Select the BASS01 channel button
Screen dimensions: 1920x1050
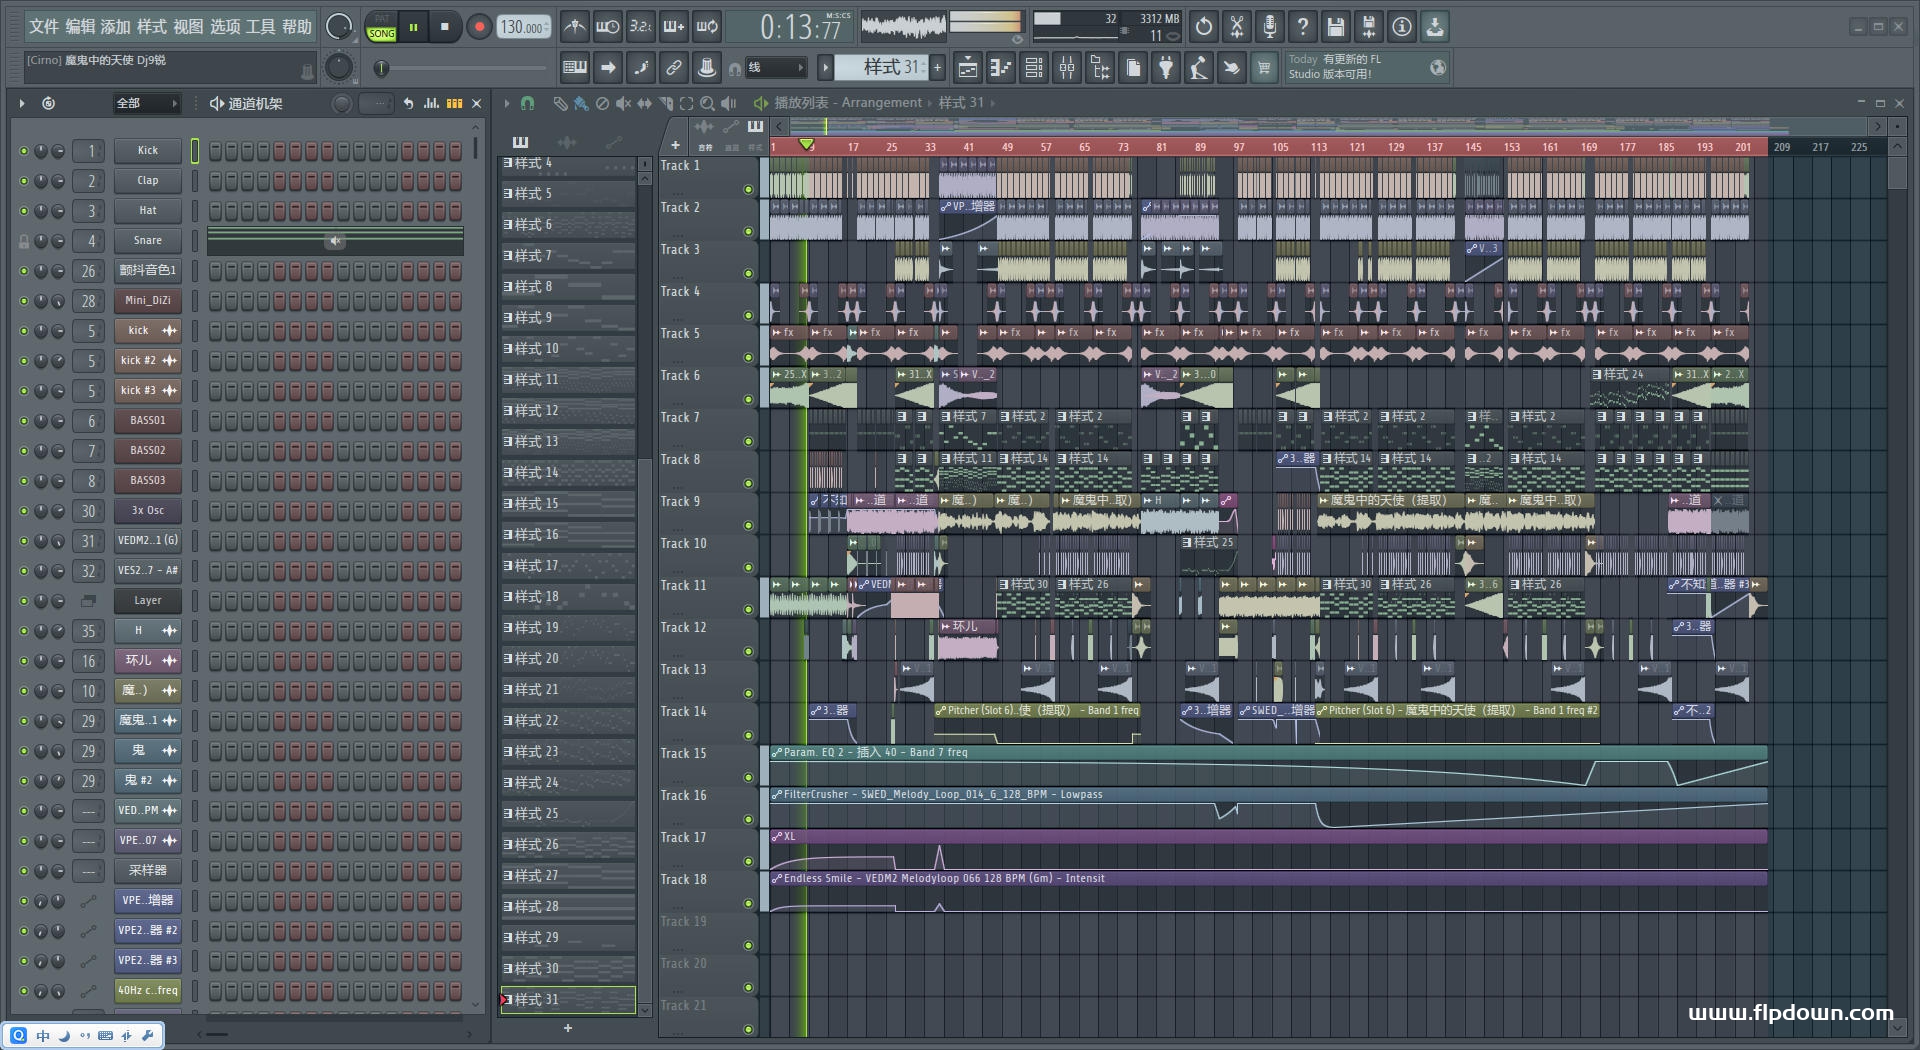click(x=147, y=421)
